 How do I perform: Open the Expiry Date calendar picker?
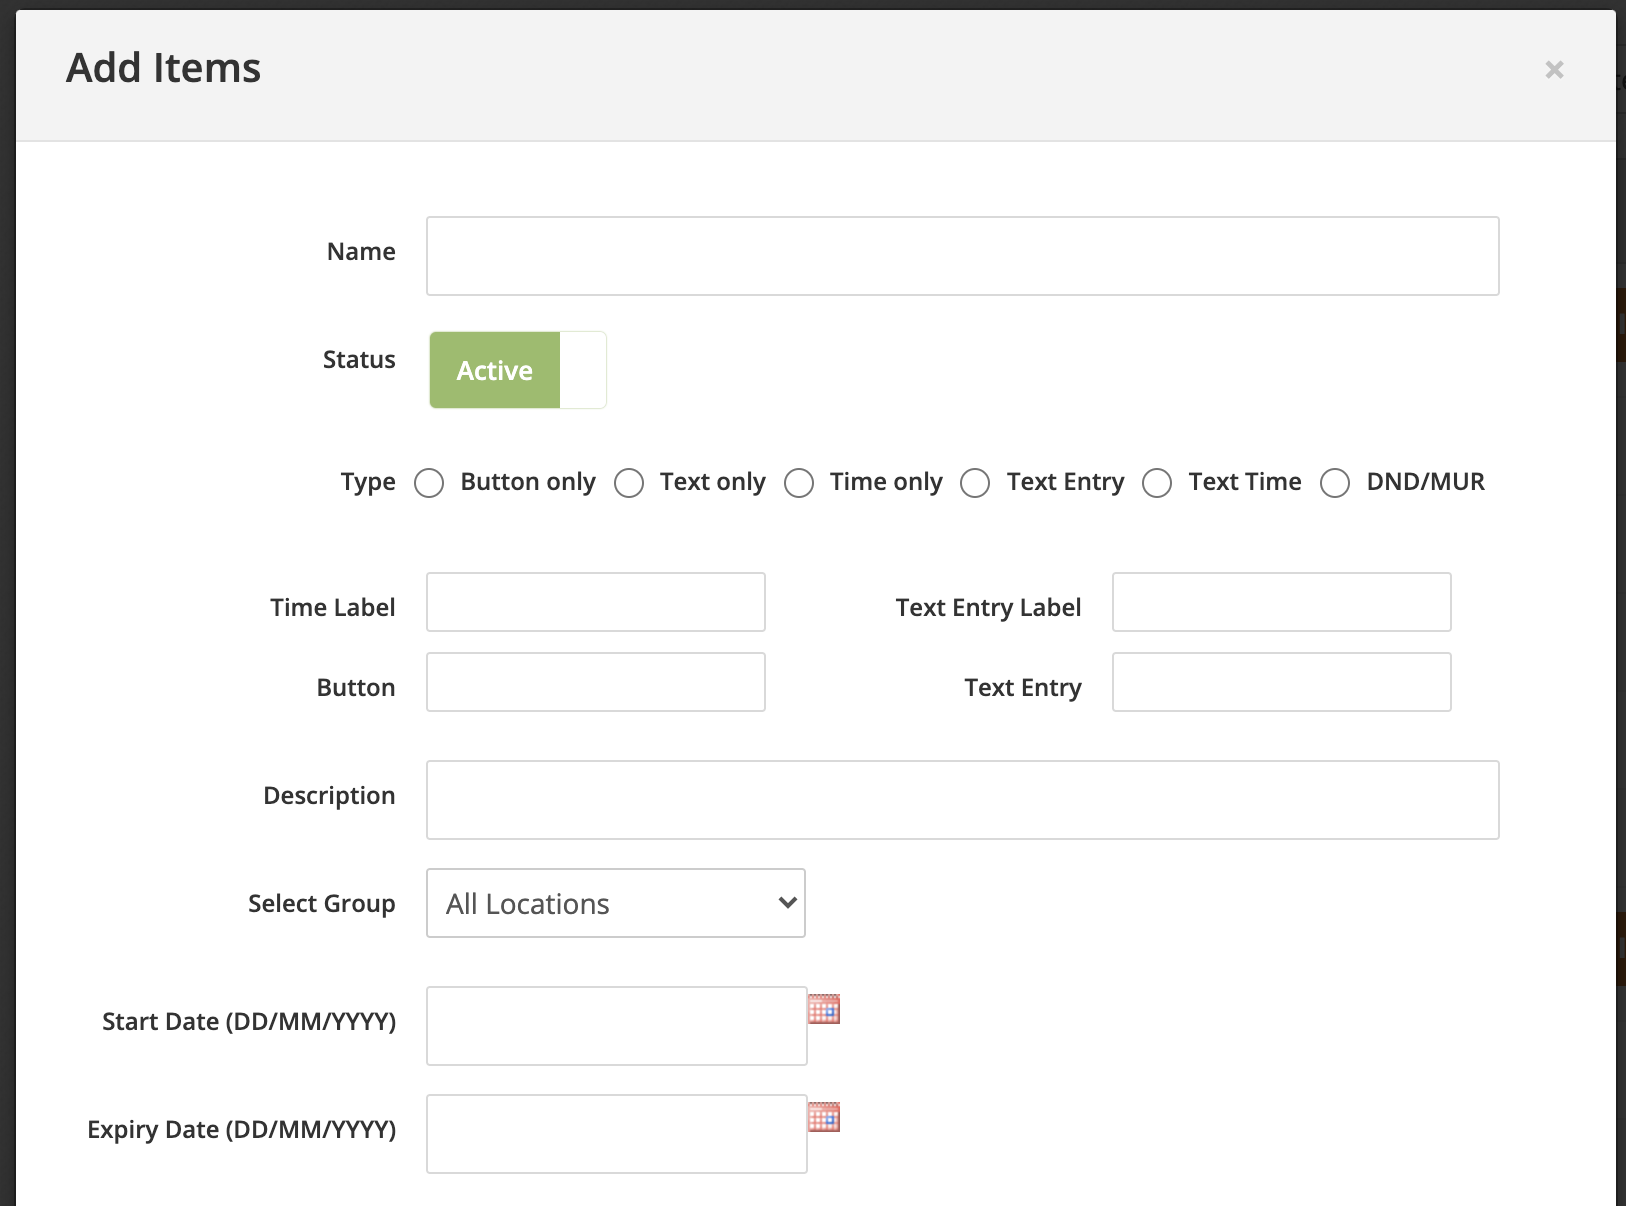[825, 1118]
